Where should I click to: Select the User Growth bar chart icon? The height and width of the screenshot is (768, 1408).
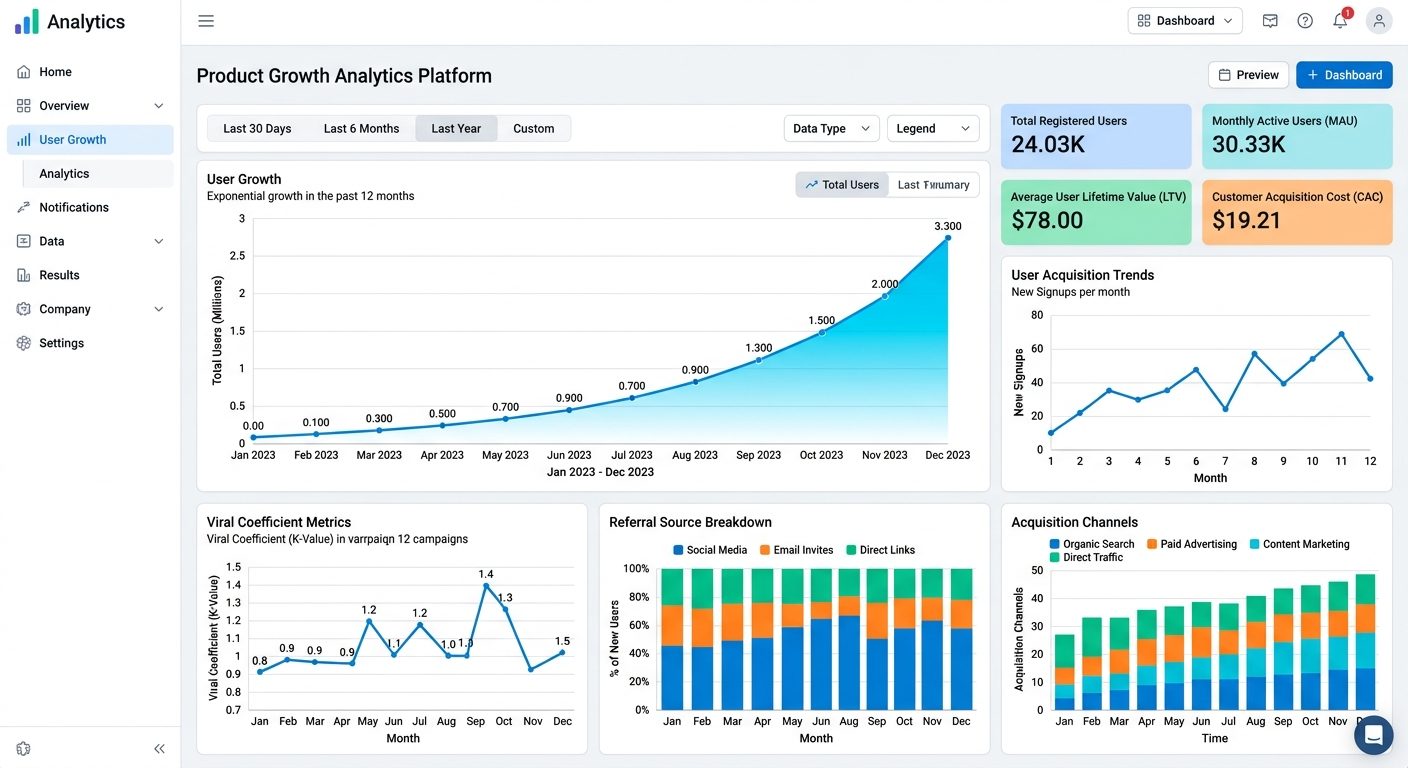click(x=24, y=140)
